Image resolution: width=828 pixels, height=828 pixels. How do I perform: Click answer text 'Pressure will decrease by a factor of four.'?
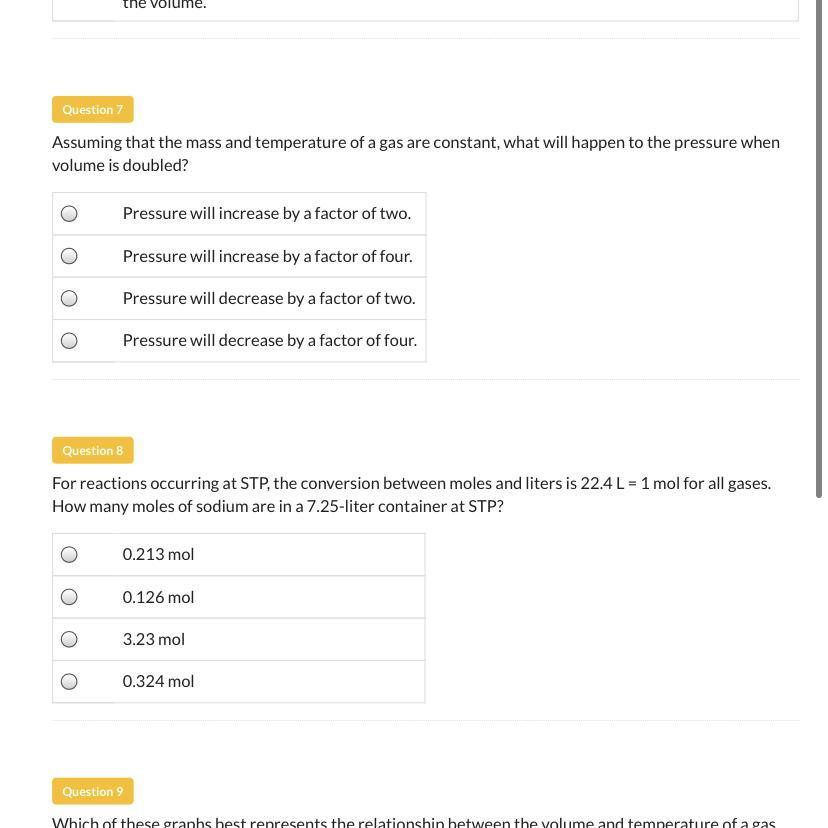coord(269,340)
